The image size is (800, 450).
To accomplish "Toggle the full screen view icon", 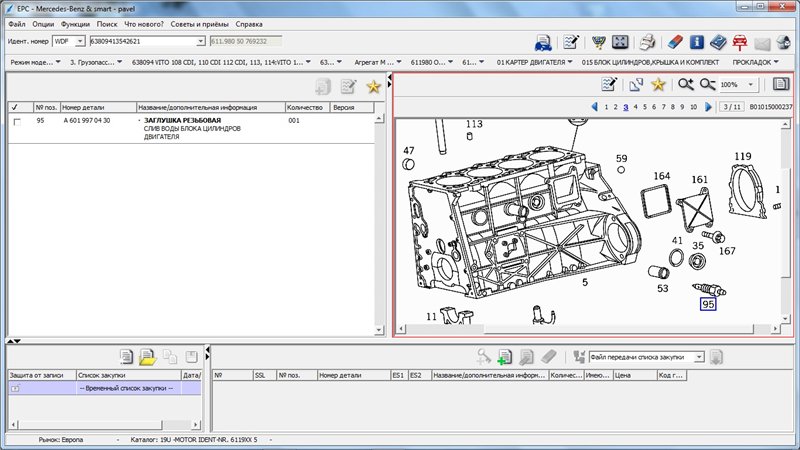I will pyautogui.click(x=620, y=42).
